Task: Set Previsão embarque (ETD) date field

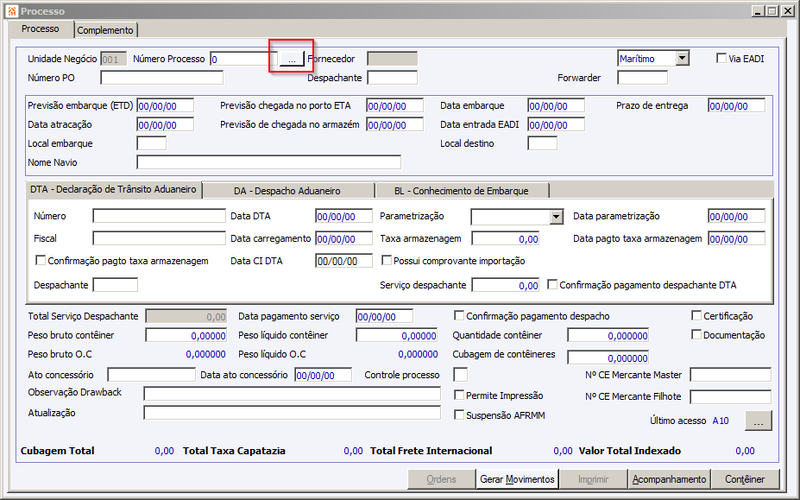Action: [165, 106]
